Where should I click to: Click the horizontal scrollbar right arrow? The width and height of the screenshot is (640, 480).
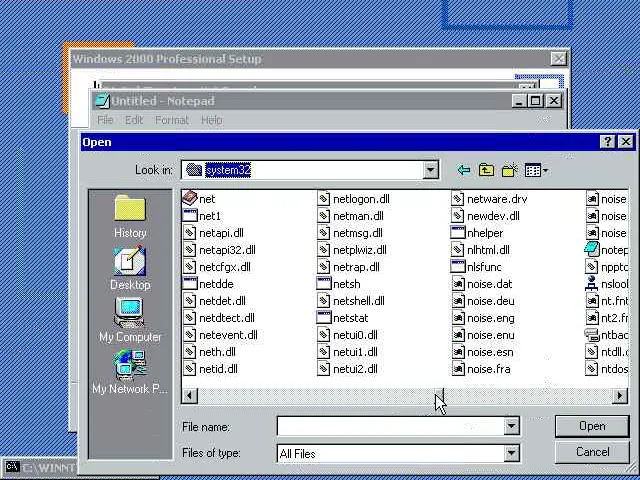[x=620, y=396]
